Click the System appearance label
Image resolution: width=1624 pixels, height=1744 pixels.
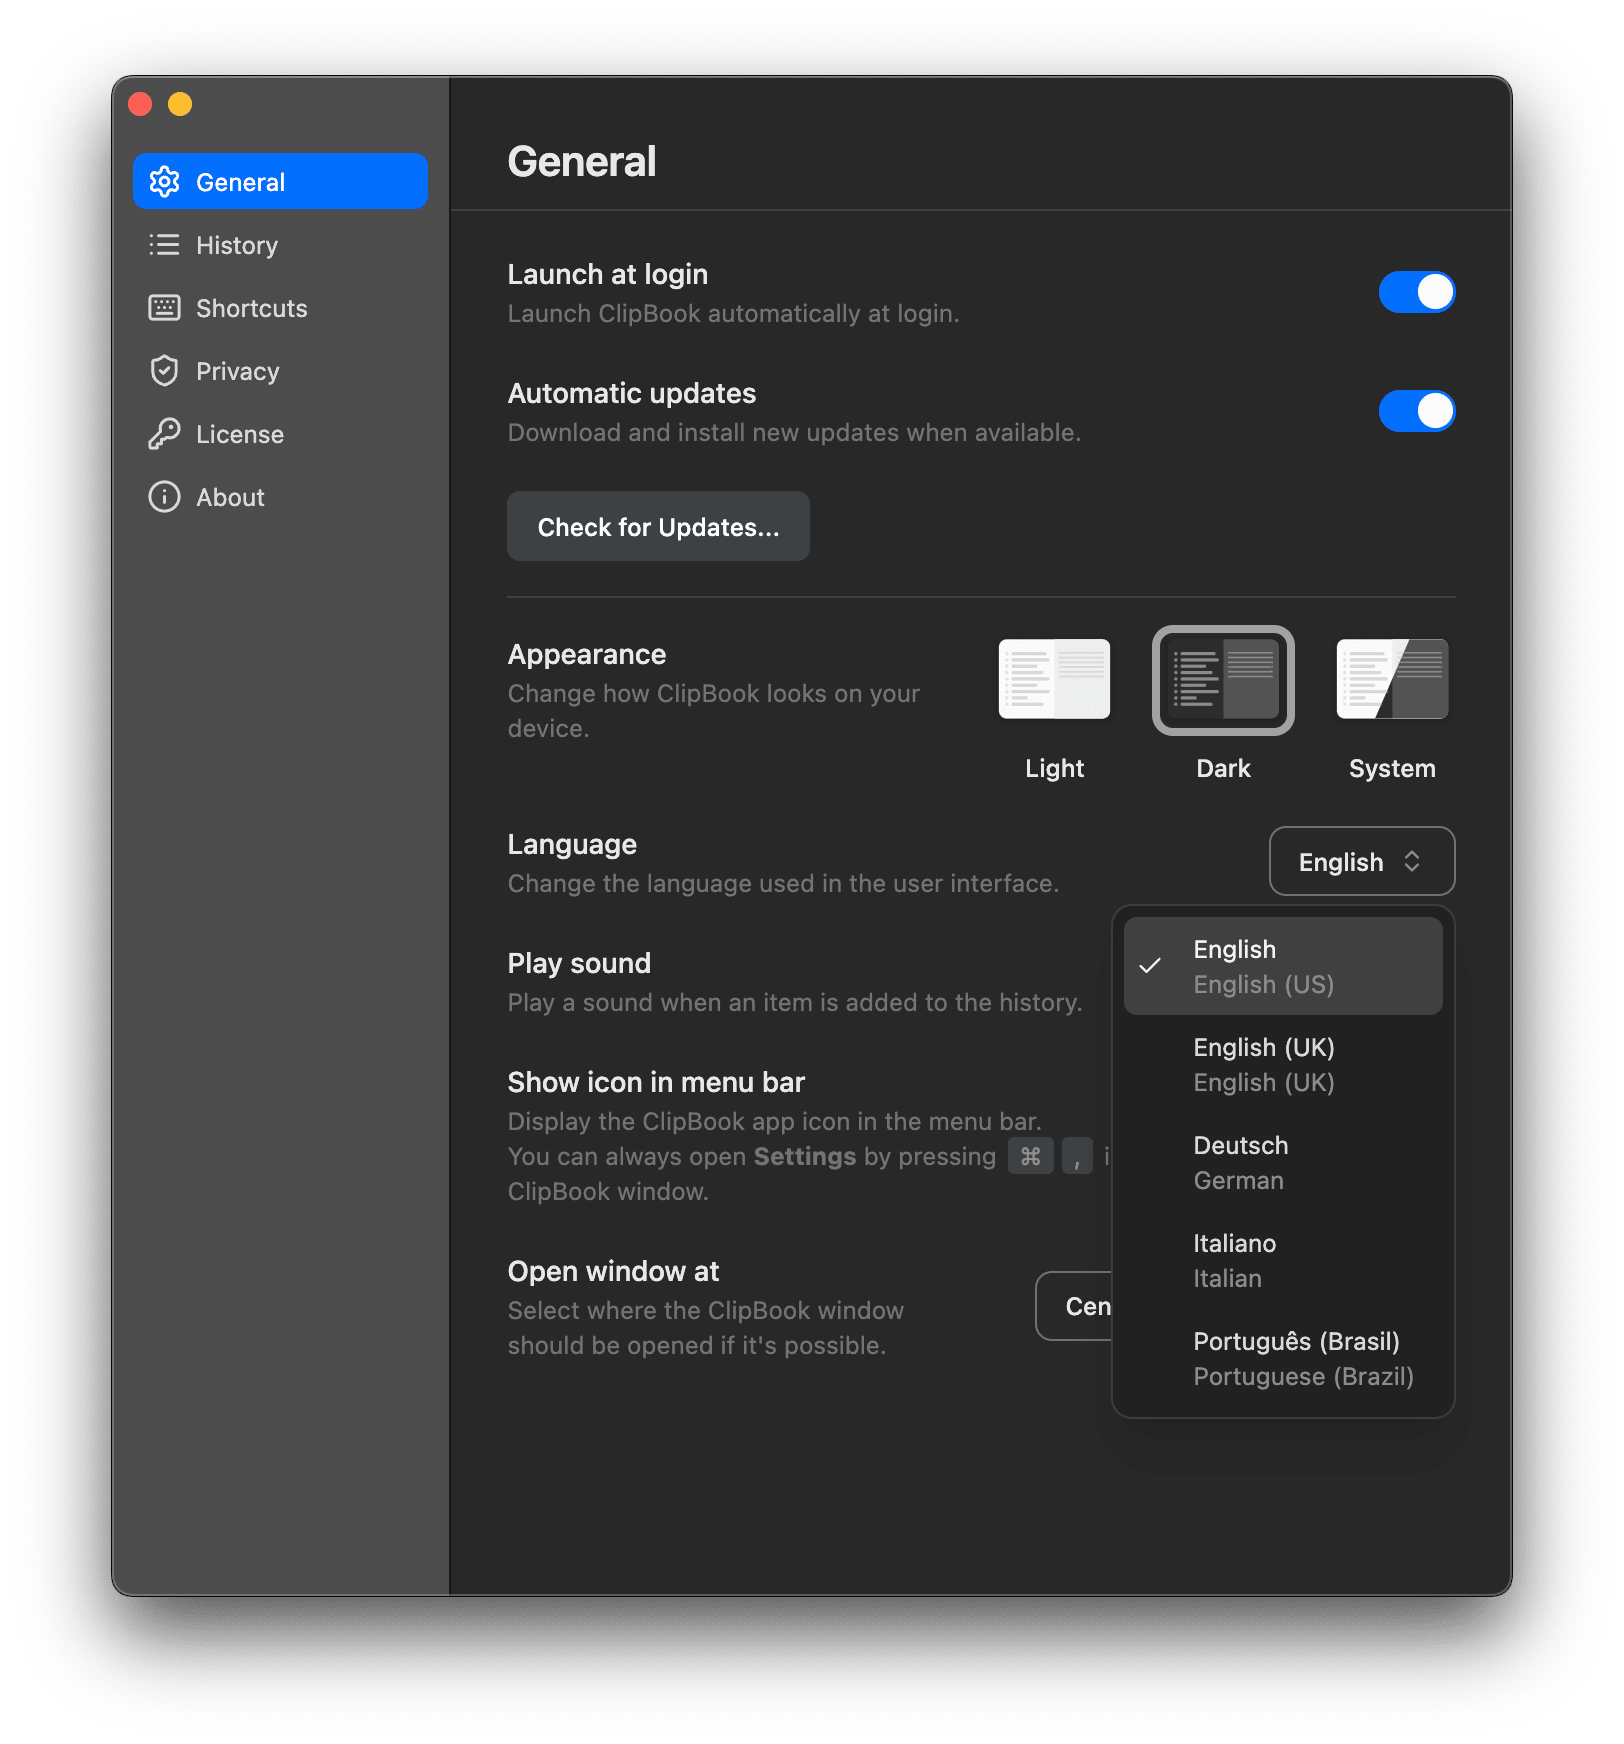(x=1392, y=768)
